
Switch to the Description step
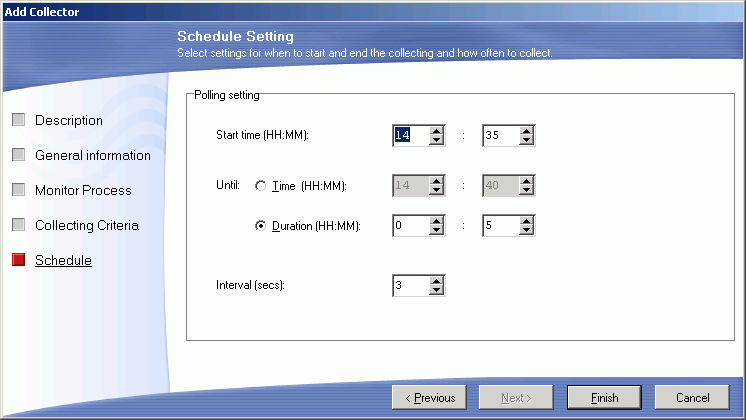[69, 120]
